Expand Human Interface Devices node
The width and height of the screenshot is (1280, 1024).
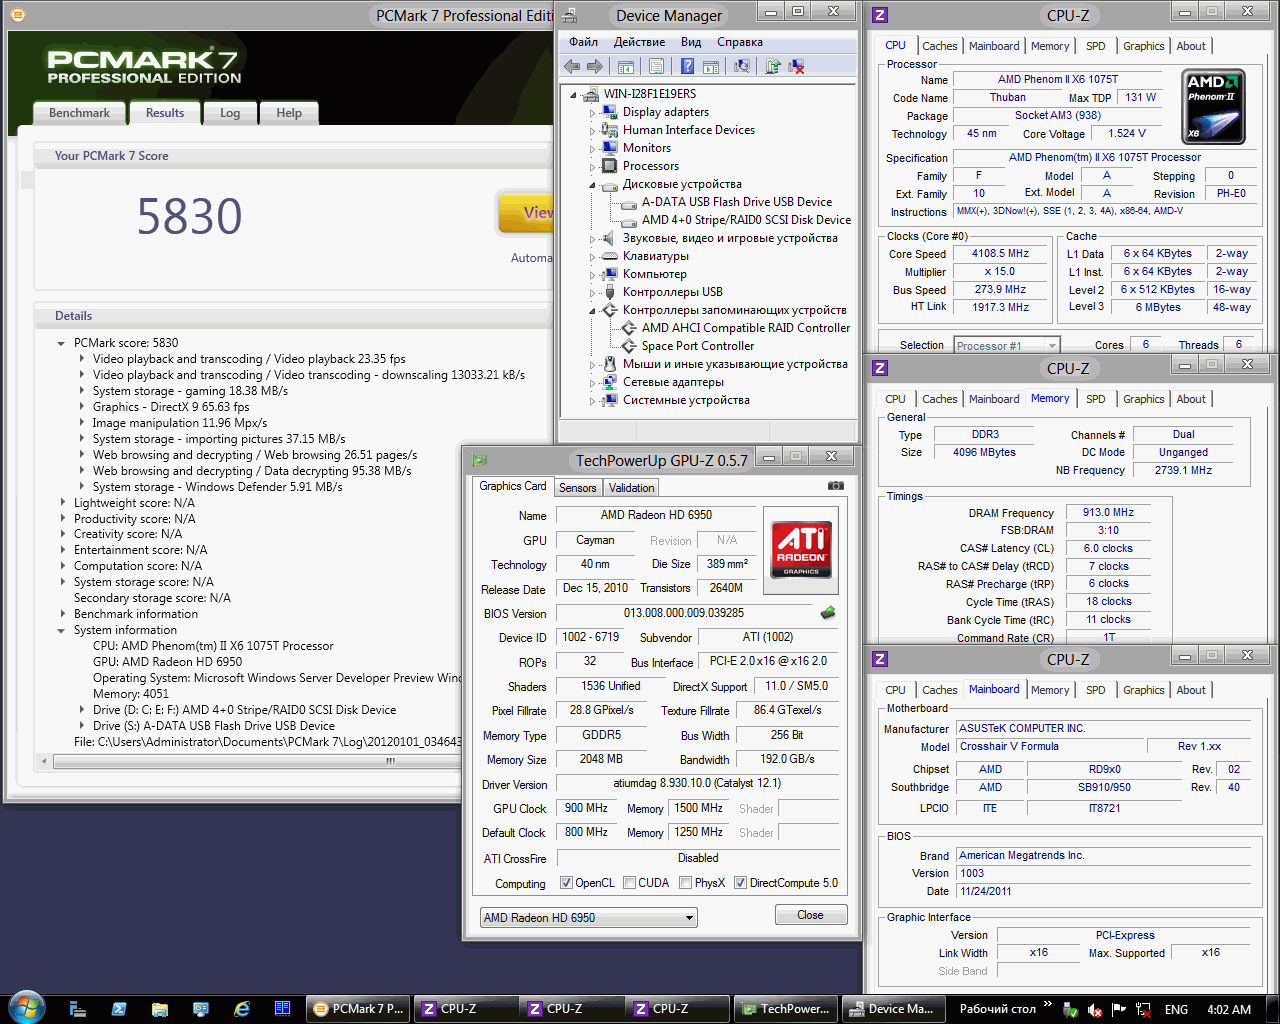tap(592, 131)
